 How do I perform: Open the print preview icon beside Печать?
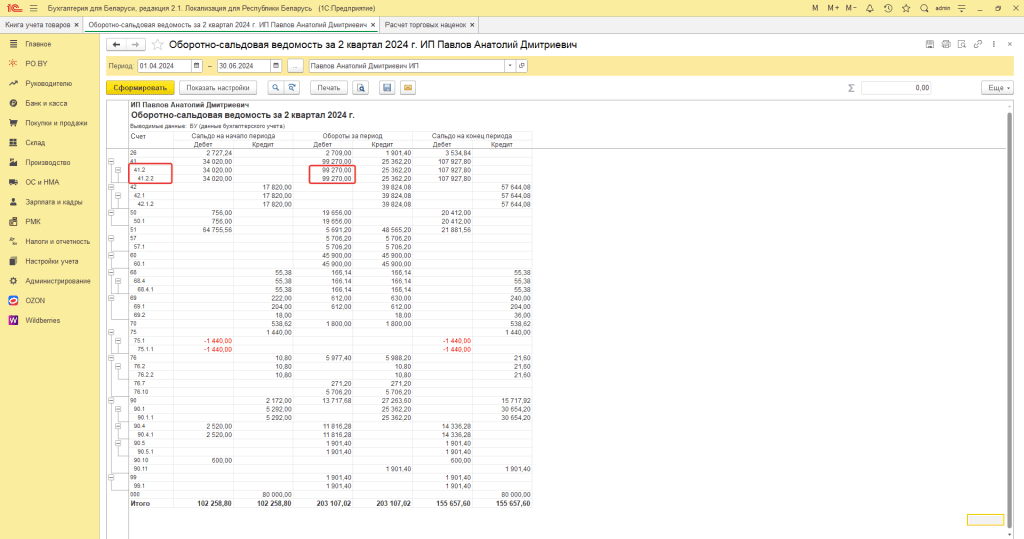[360, 88]
